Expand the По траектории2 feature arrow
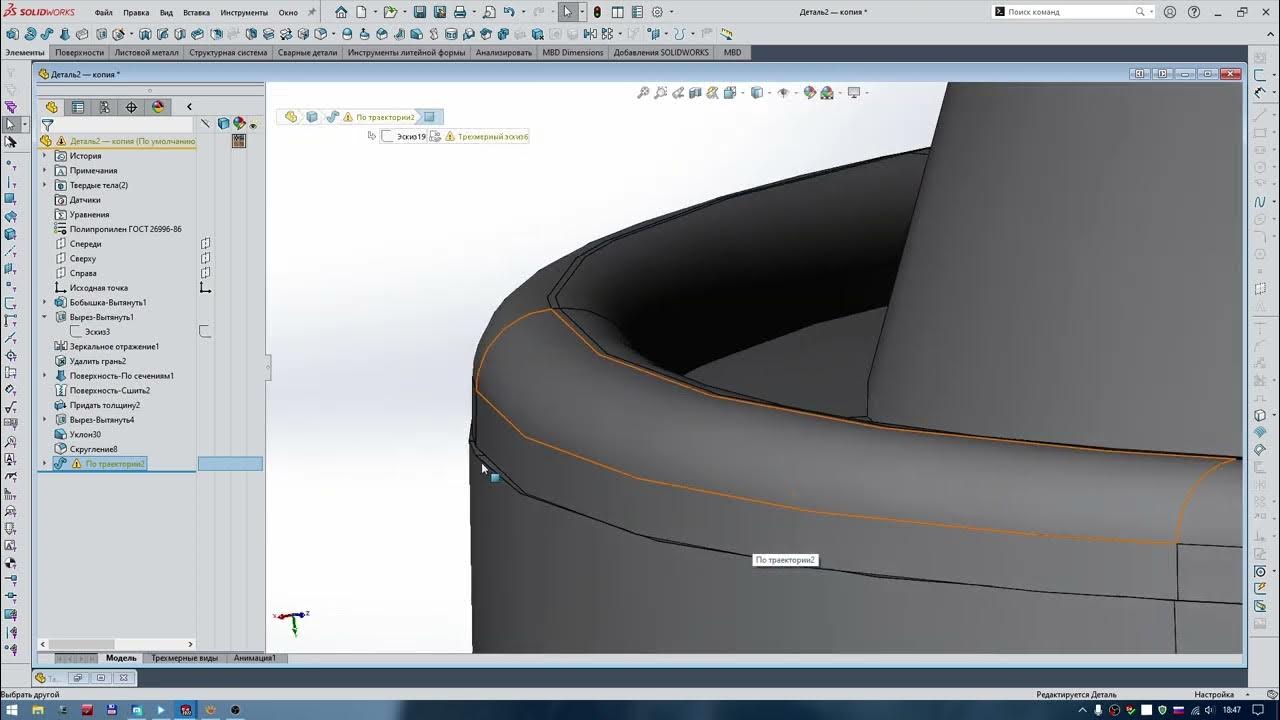The width and height of the screenshot is (1280, 720). coord(44,464)
